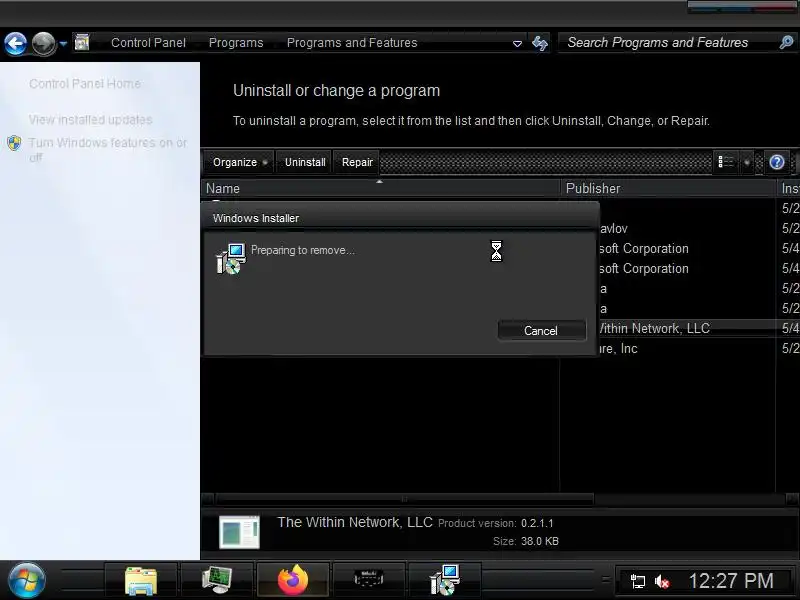Click the muted volume tray icon
Screen dimensions: 800x600
point(662,581)
